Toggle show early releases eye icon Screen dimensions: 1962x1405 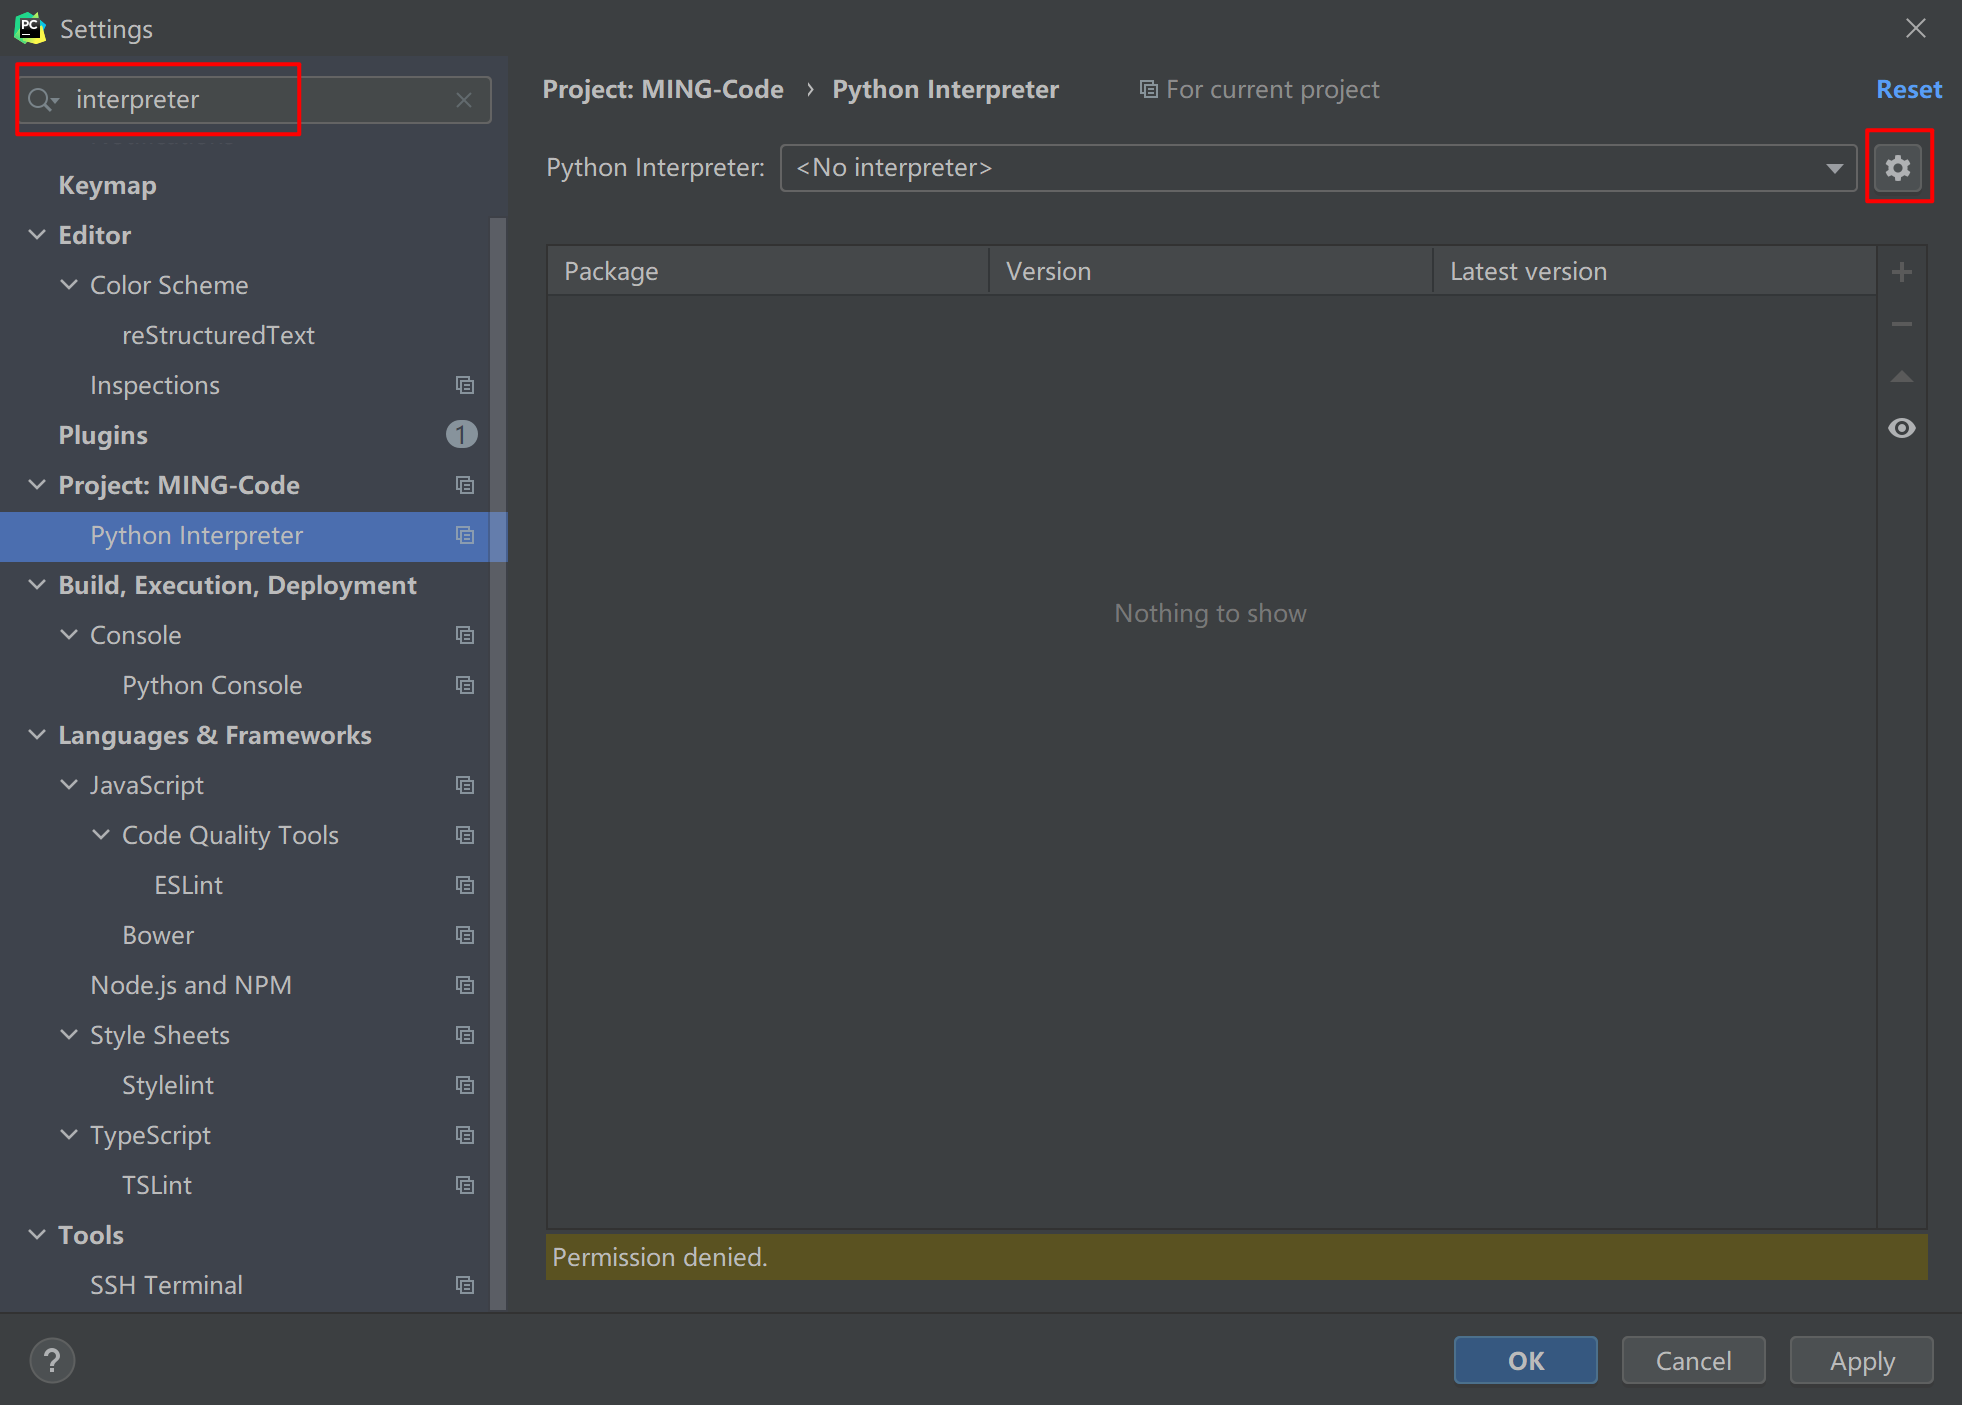(1902, 429)
